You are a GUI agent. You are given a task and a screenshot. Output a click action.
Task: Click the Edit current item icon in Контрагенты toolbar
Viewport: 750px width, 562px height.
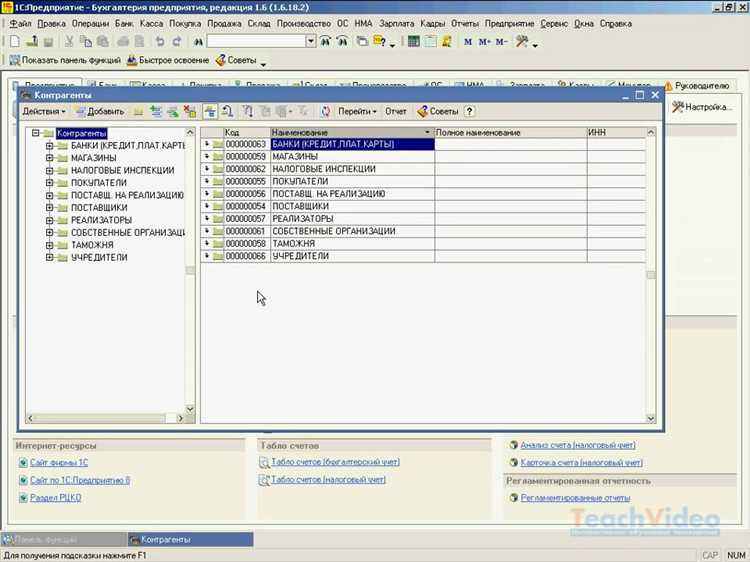173,111
